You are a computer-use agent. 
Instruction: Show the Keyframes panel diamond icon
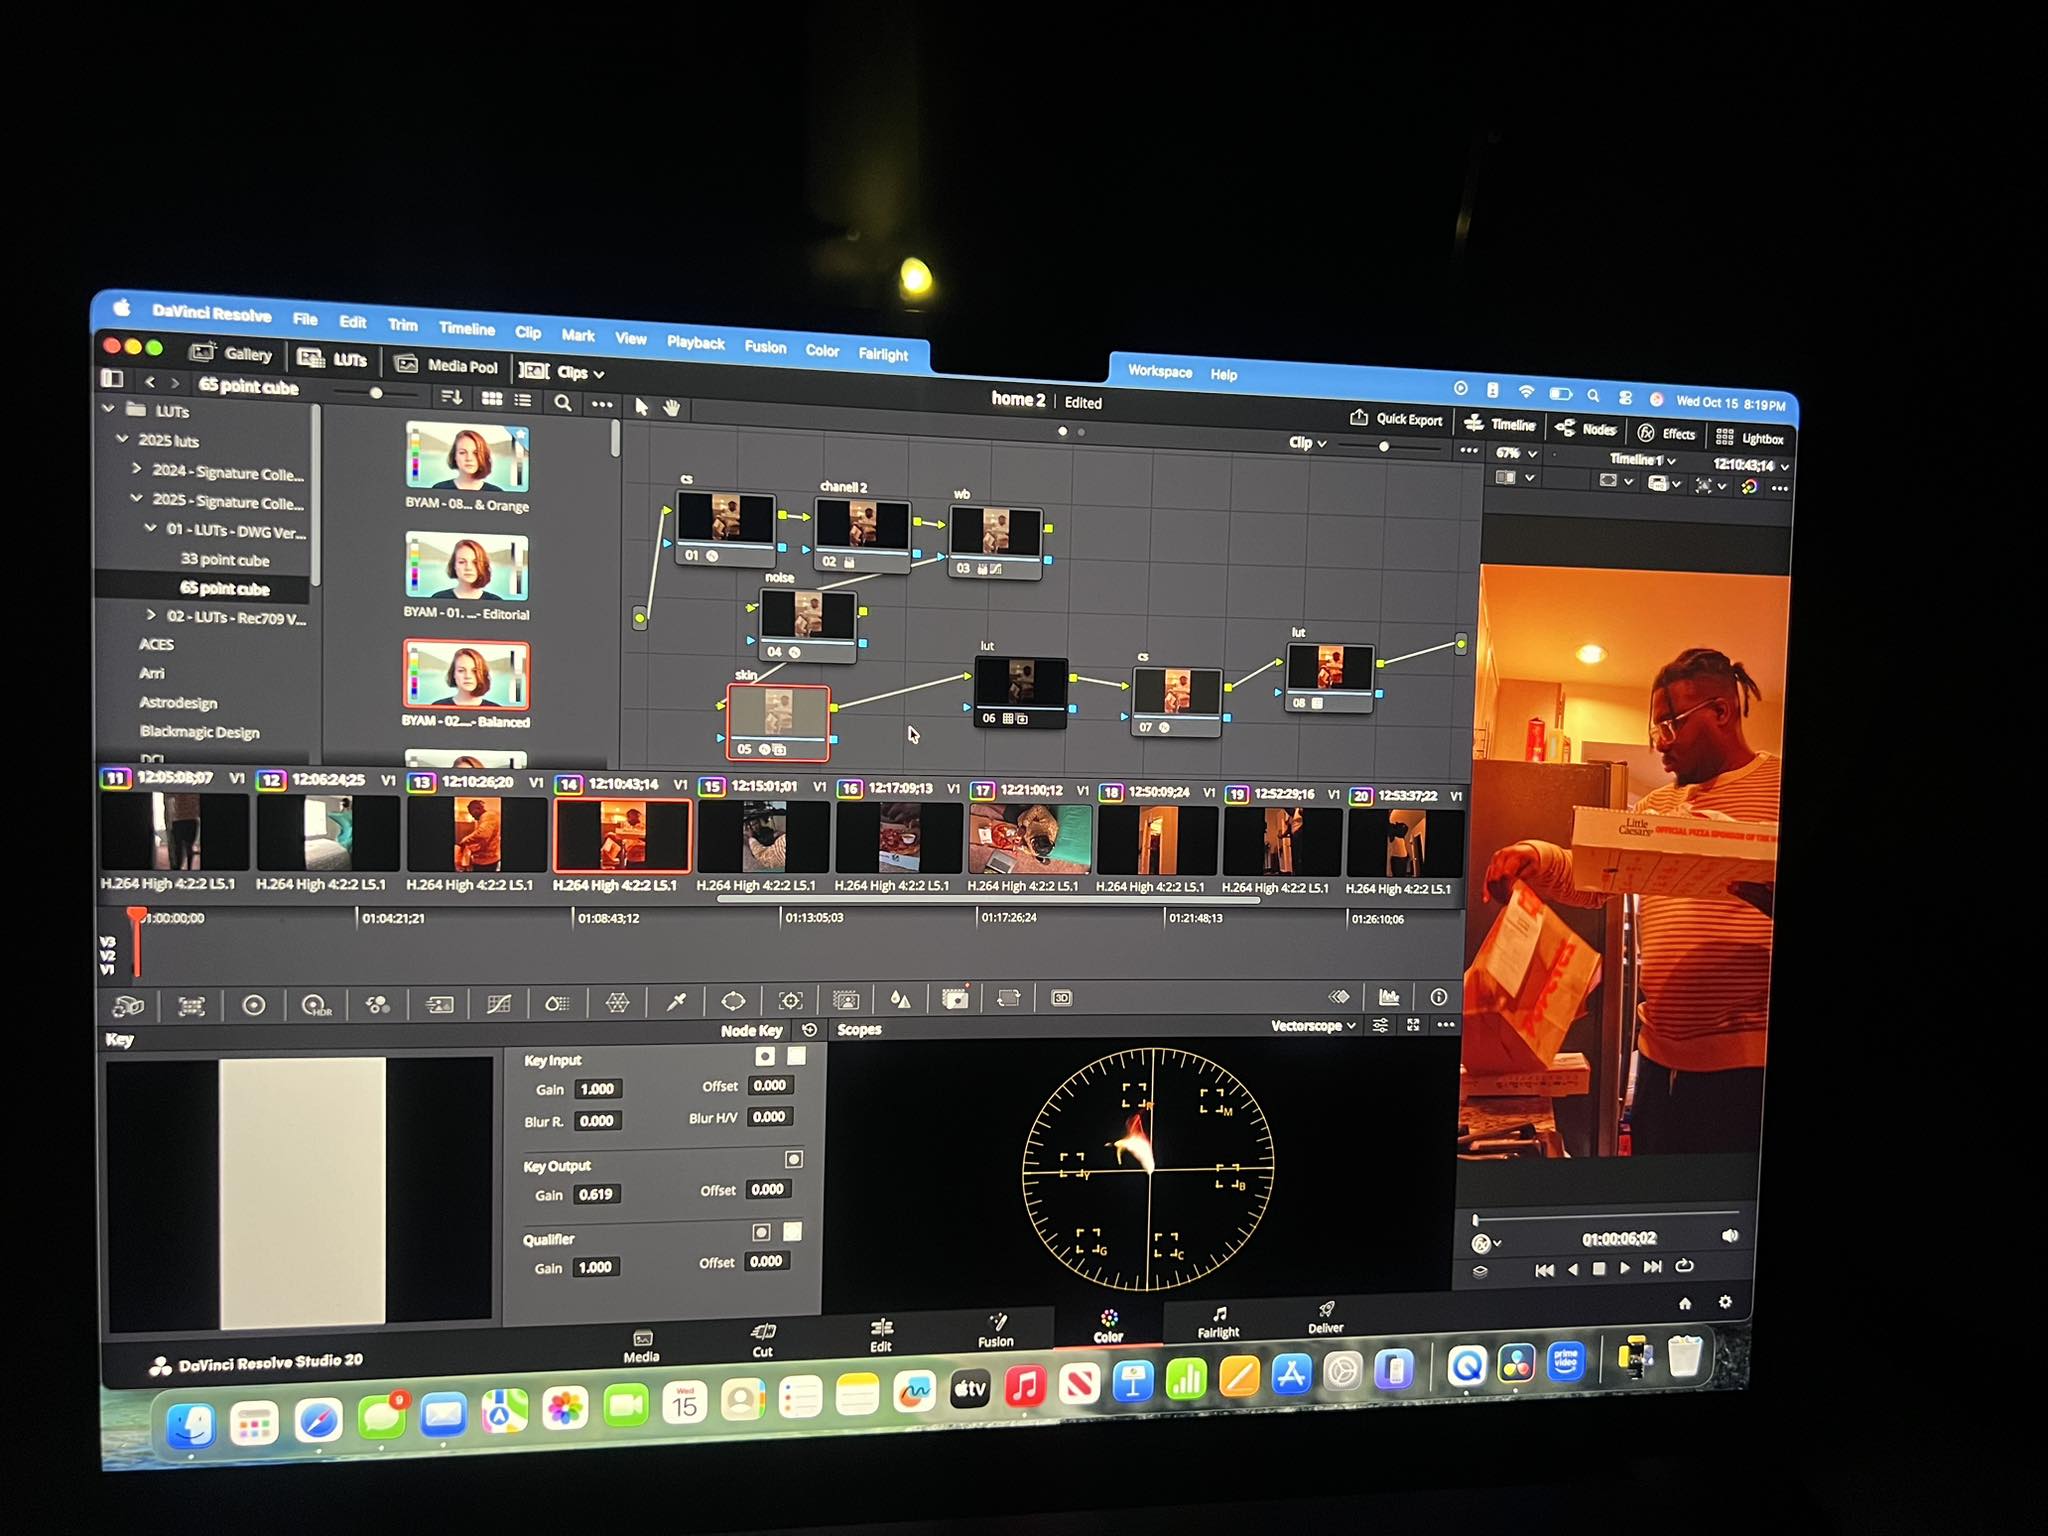[1338, 996]
